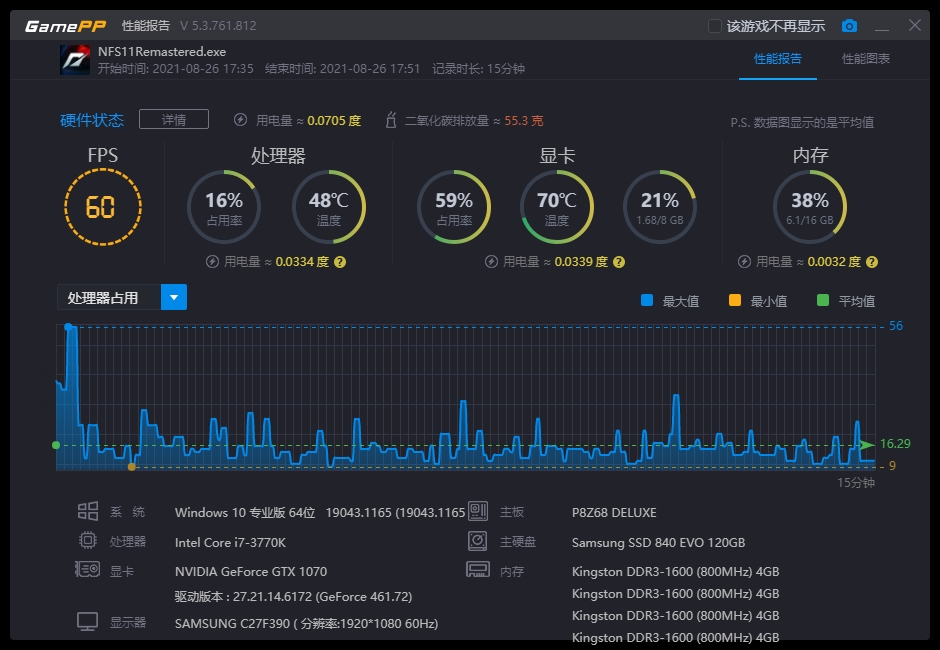Click the processor power help question mark
The height and width of the screenshot is (650, 940).
coord(340,262)
